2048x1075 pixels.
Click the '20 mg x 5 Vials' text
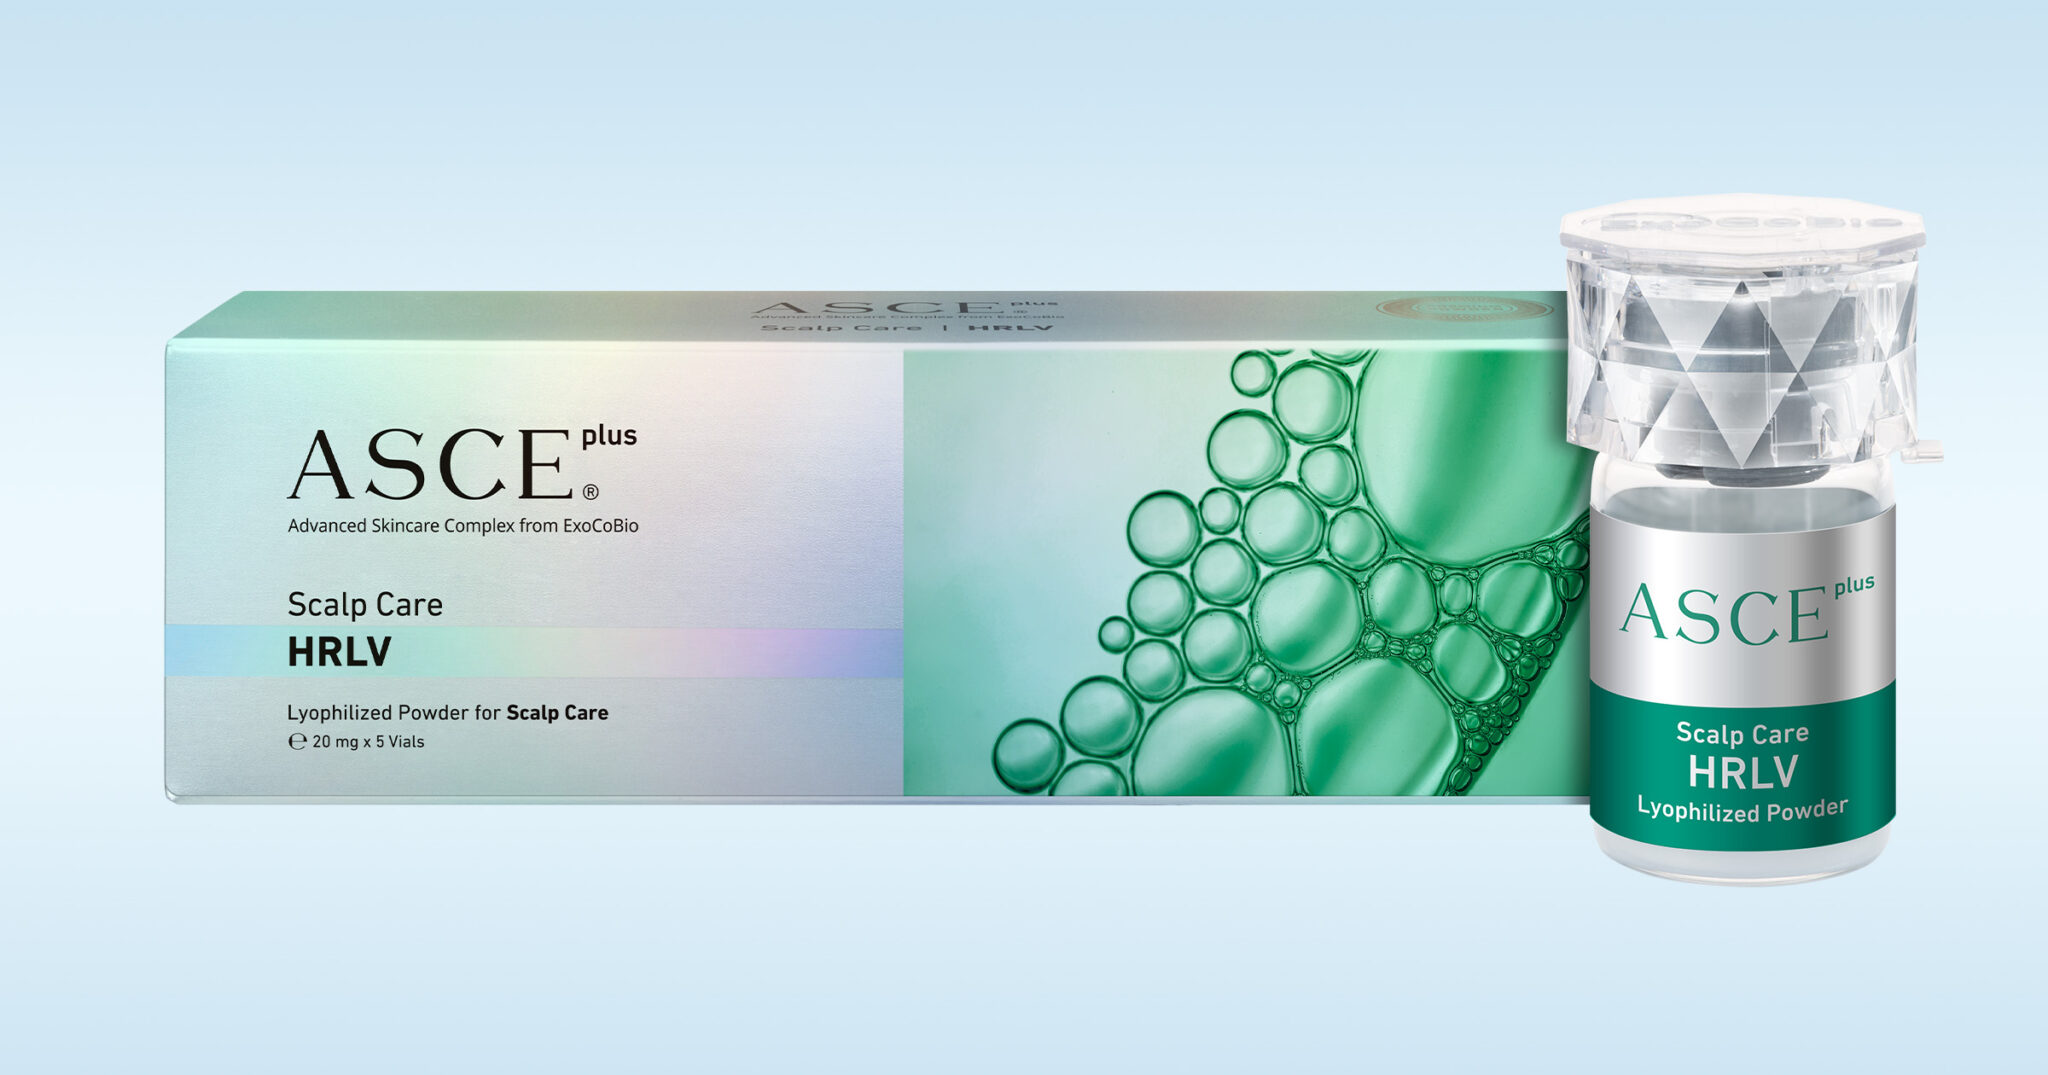point(368,742)
